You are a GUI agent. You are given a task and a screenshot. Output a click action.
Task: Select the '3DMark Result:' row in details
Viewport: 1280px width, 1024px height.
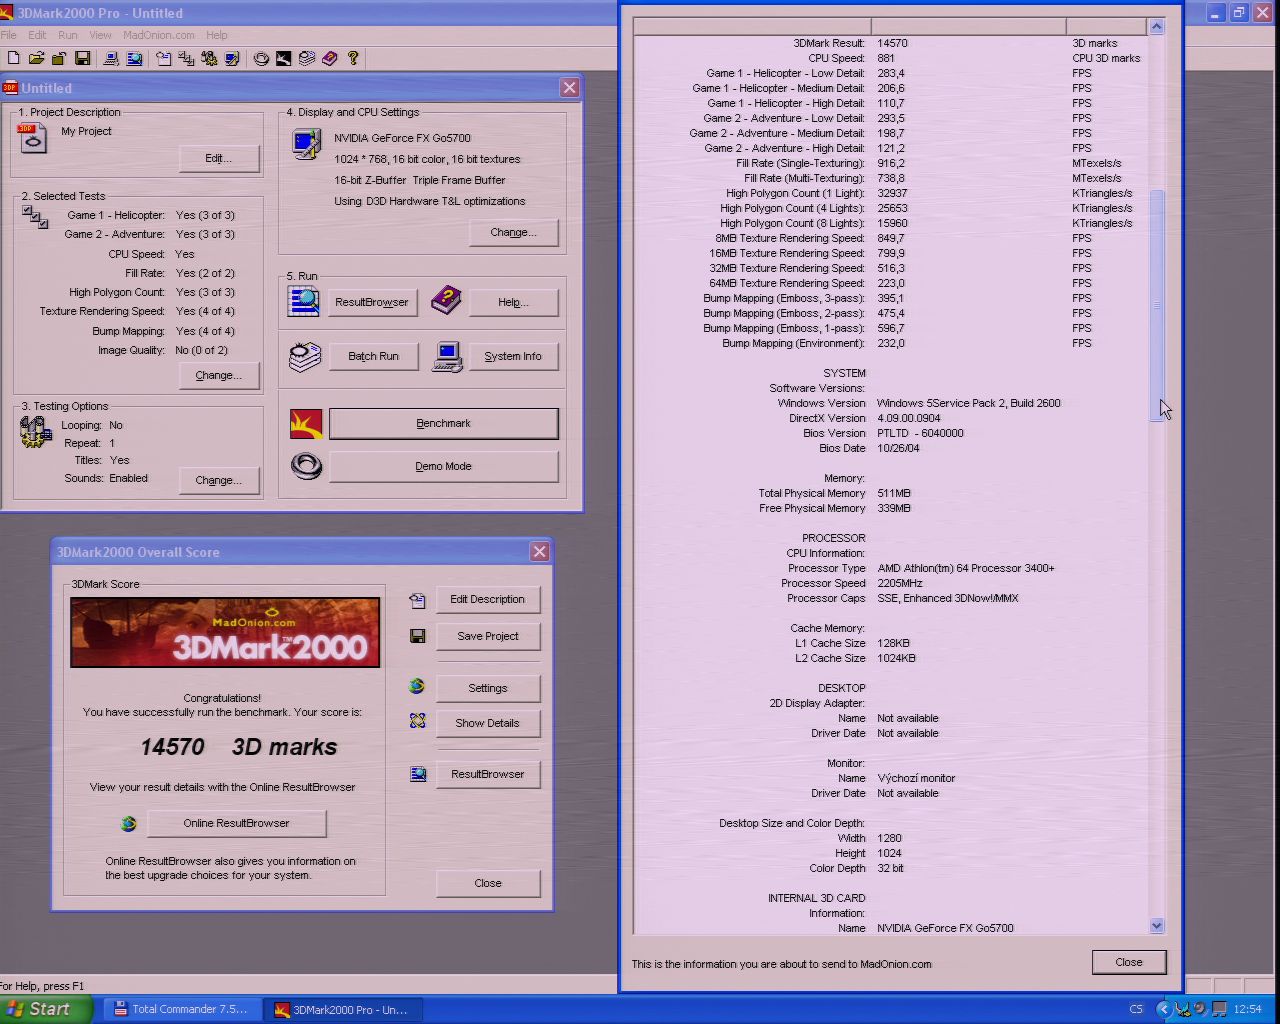tap(891, 43)
